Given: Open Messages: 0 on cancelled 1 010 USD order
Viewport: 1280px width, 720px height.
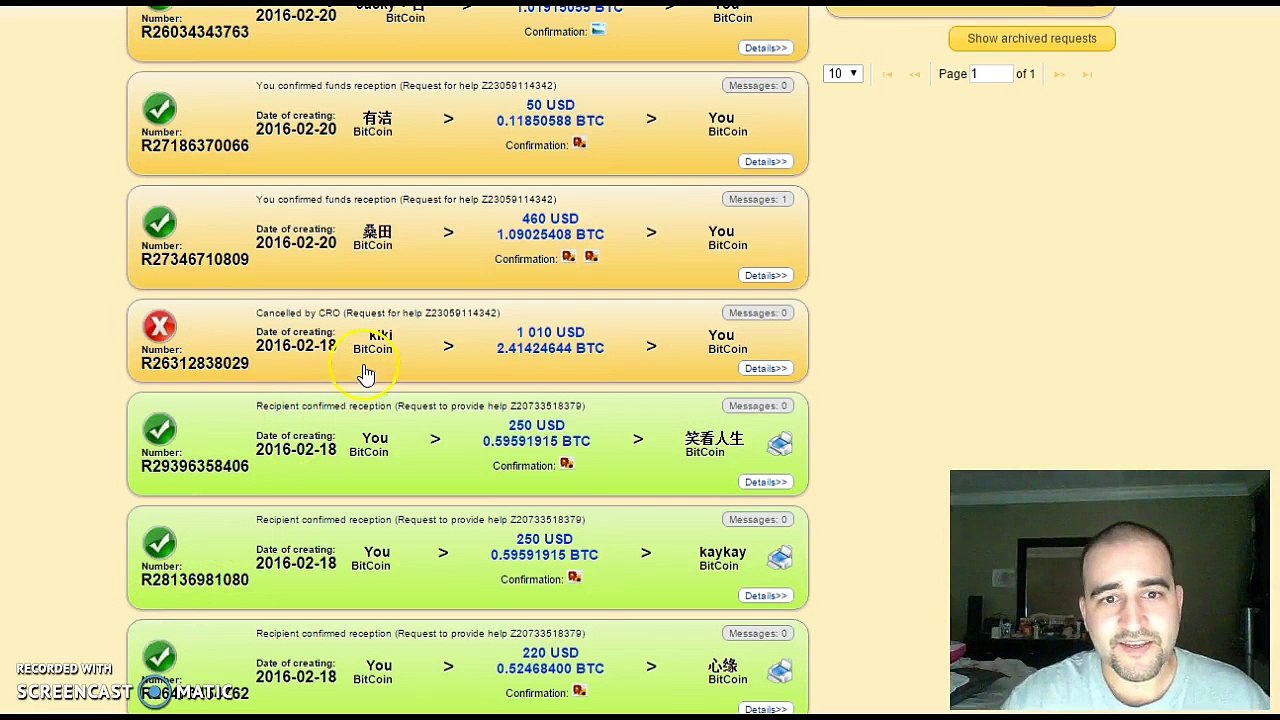Looking at the screenshot, I should click(758, 313).
